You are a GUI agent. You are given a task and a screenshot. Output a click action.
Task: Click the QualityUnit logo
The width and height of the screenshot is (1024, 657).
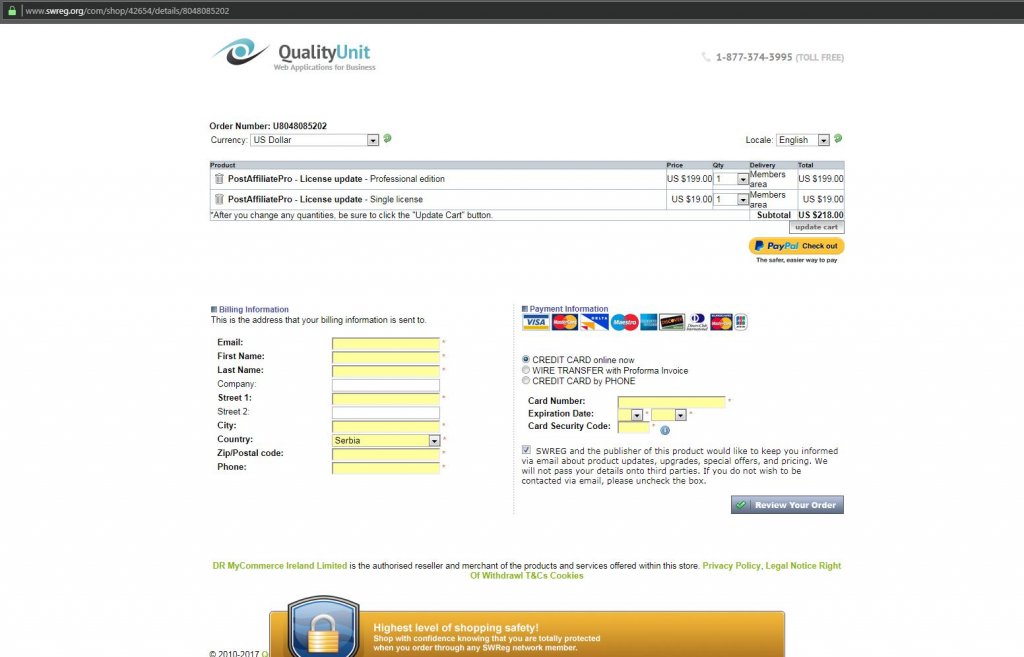[294, 54]
